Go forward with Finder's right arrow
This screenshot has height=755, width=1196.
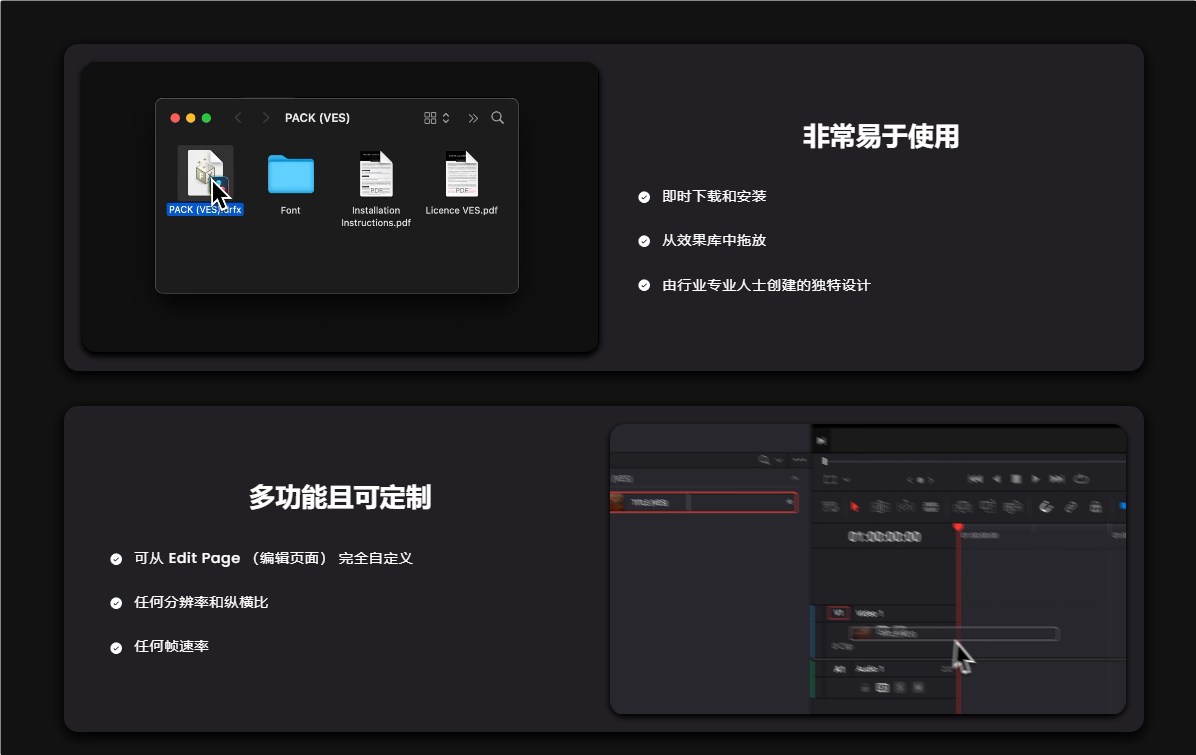265,117
